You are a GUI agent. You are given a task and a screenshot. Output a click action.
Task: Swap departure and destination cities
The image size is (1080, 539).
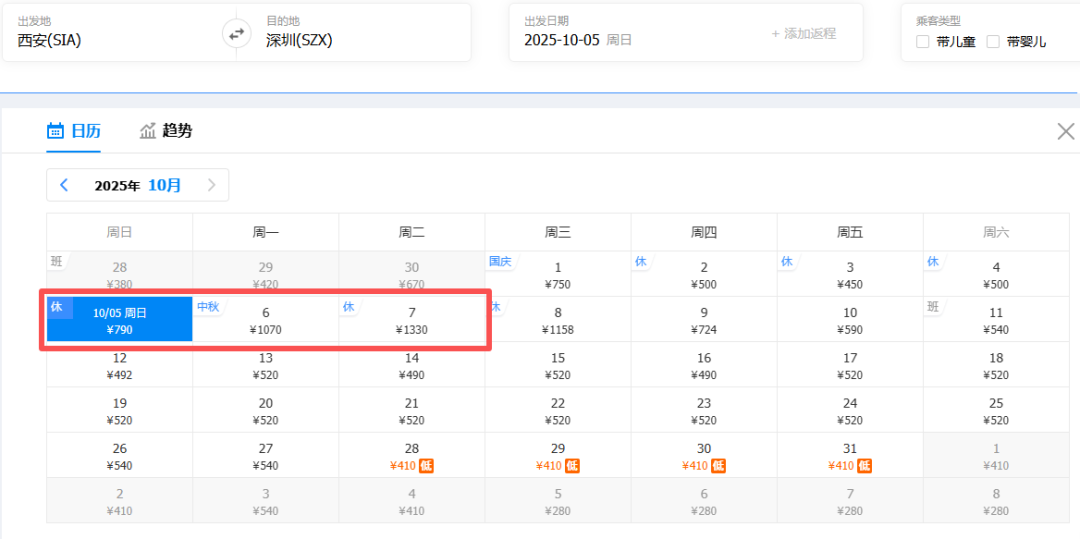[236, 33]
